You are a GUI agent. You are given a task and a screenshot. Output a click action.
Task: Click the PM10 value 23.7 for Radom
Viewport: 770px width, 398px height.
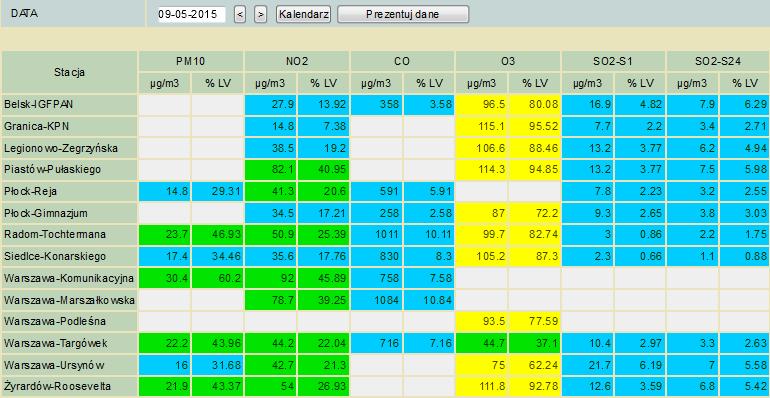tap(165, 234)
